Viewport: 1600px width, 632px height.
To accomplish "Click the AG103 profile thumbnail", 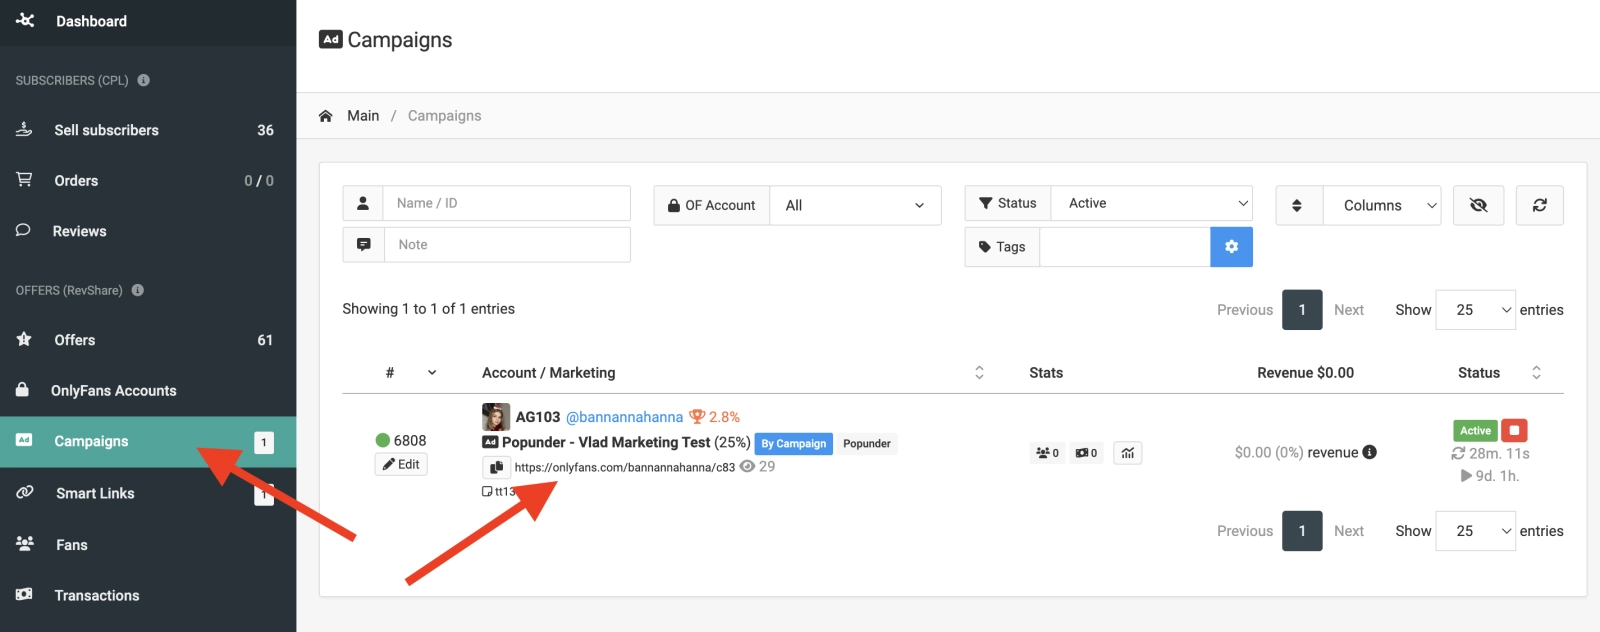I will [x=496, y=416].
